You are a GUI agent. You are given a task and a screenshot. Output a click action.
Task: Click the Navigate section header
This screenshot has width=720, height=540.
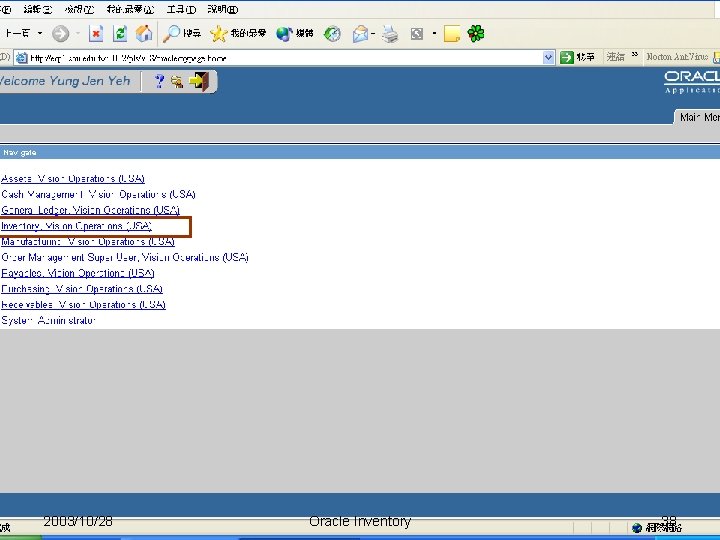coord(19,152)
